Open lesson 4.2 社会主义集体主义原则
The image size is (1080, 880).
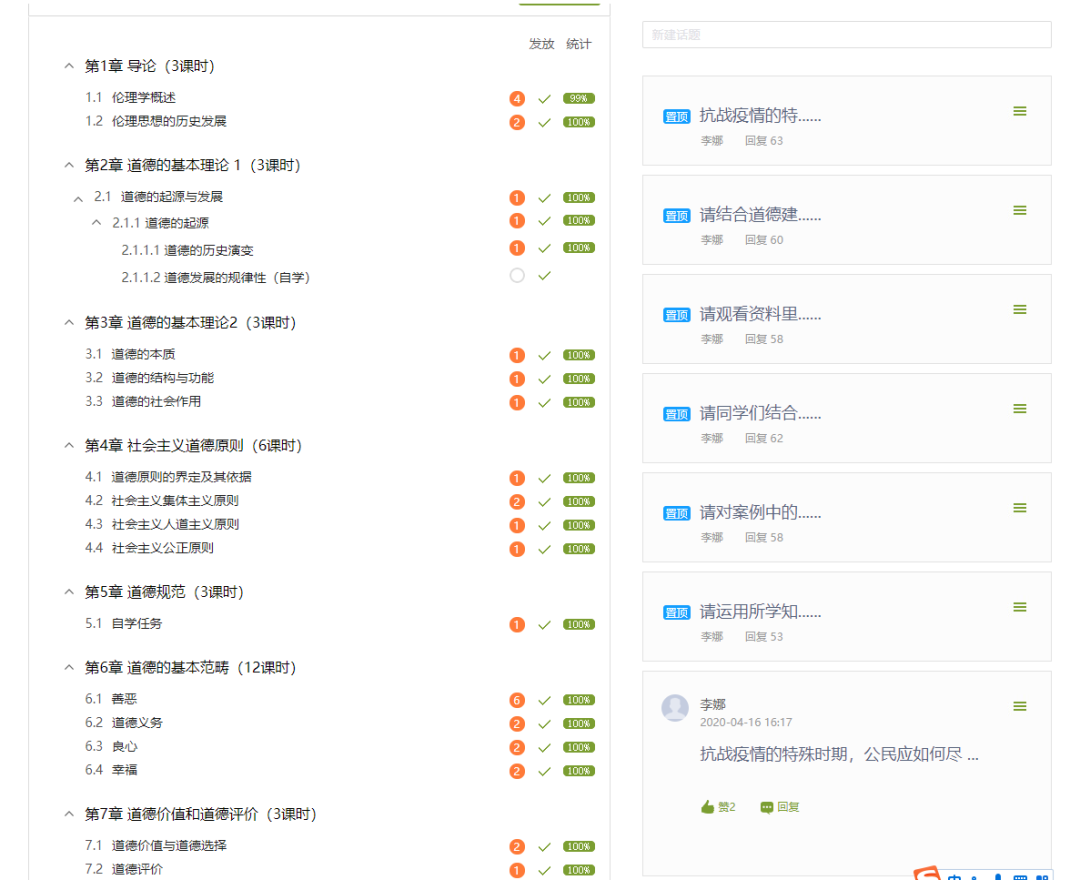pyautogui.click(x=174, y=501)
